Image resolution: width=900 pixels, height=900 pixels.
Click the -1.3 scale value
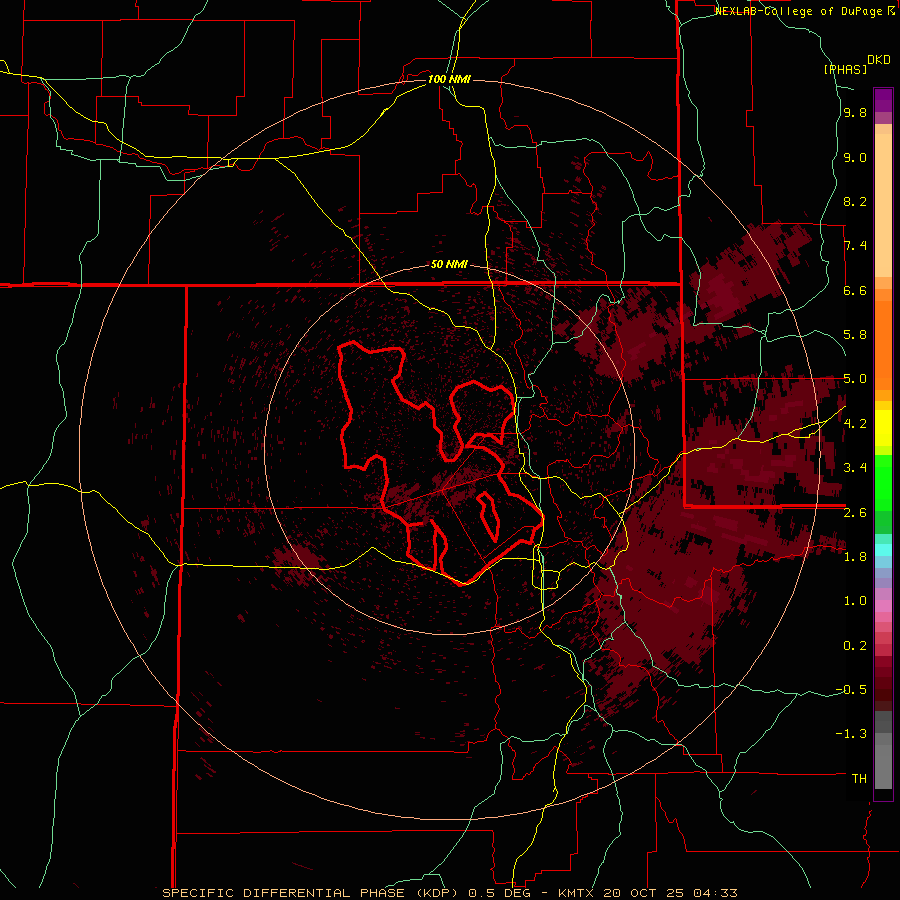[851, 734]
